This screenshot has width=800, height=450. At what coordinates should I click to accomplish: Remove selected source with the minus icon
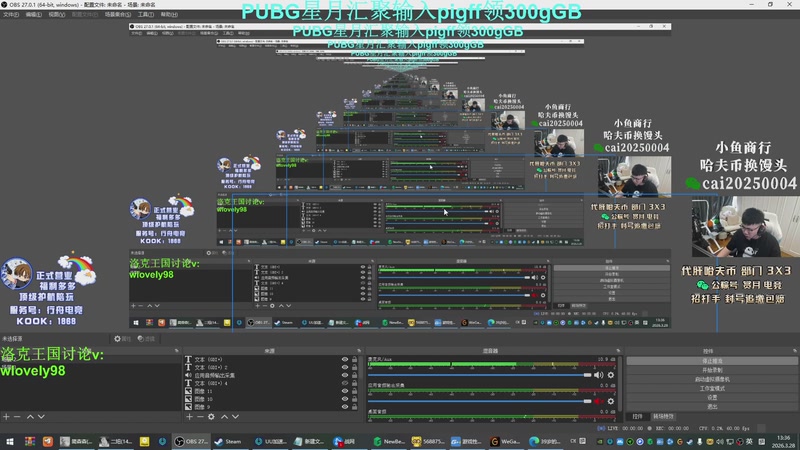pyautogui.click(x=200, y=417)
